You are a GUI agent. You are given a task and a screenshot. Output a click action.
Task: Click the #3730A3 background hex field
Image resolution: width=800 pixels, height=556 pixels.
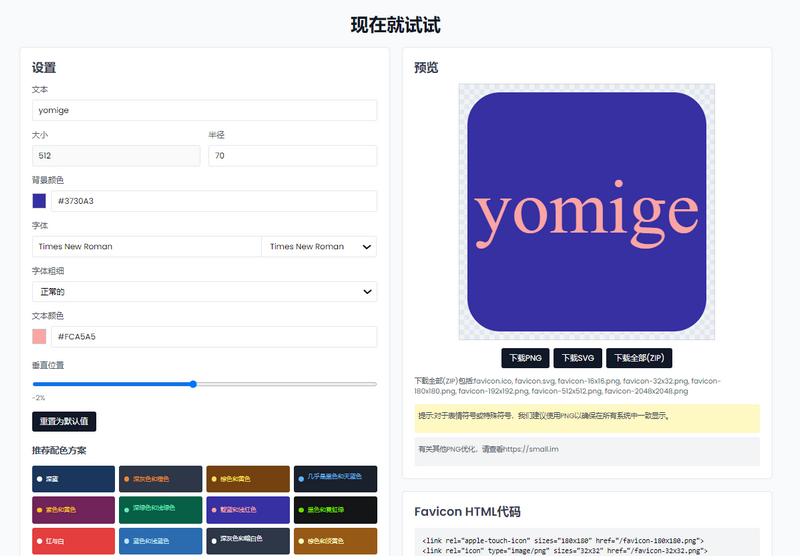coord(213,201)
